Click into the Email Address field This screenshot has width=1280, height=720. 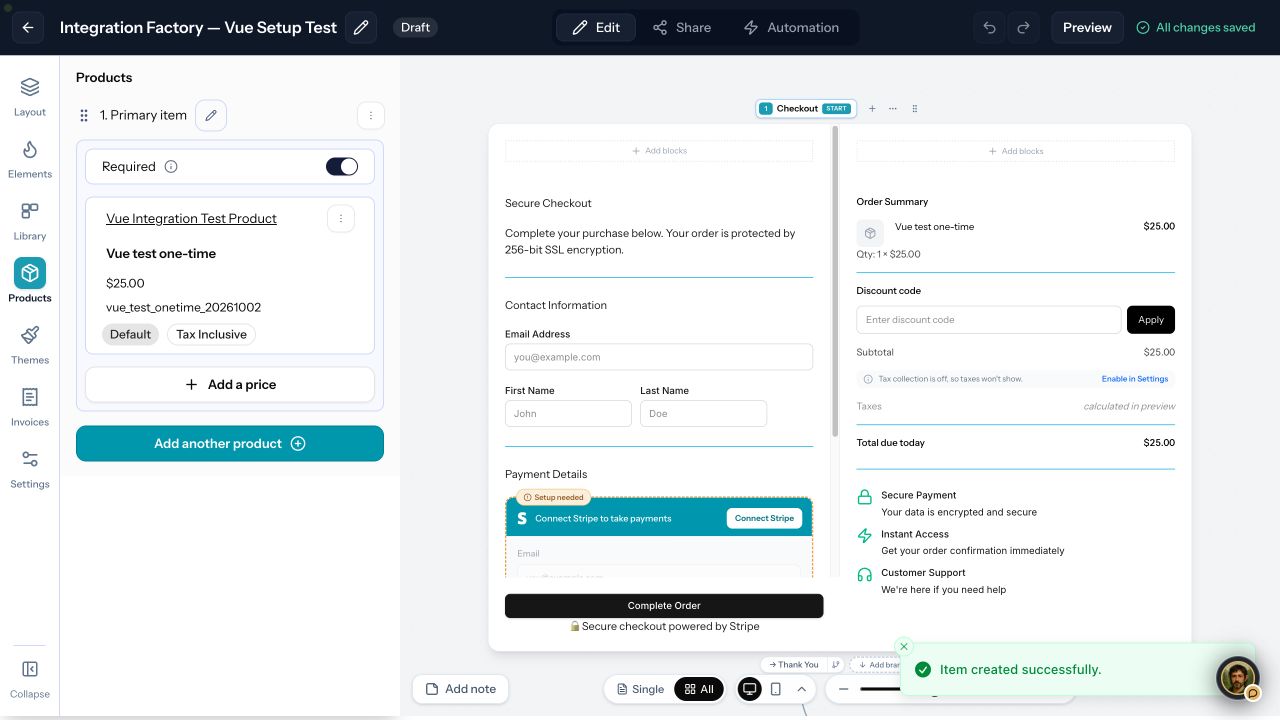(x=659, y=357)
